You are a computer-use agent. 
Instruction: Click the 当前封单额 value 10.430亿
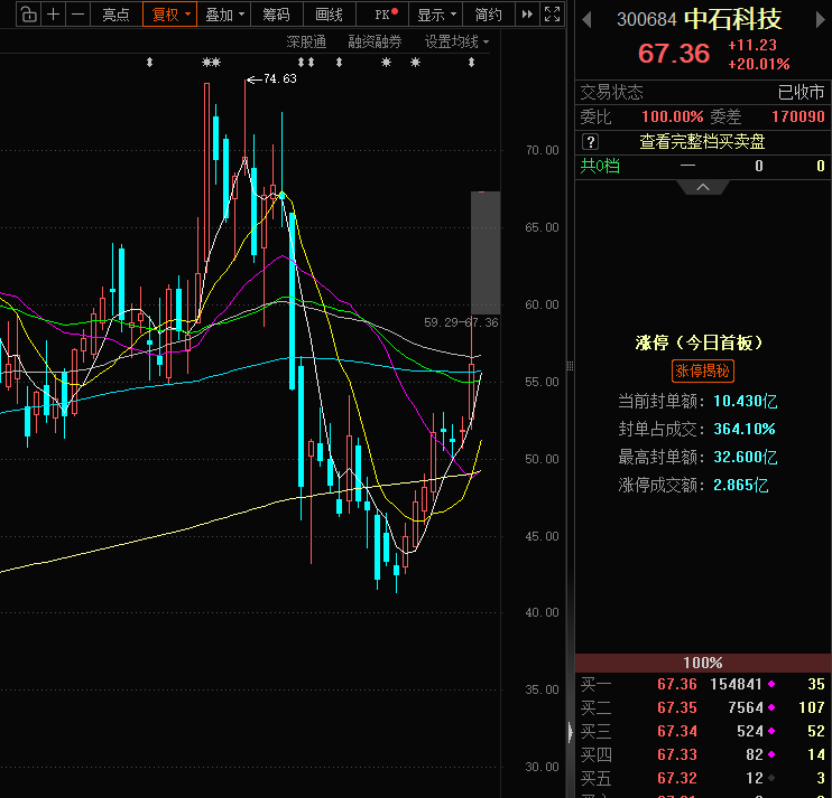click(x=745, y=401)
